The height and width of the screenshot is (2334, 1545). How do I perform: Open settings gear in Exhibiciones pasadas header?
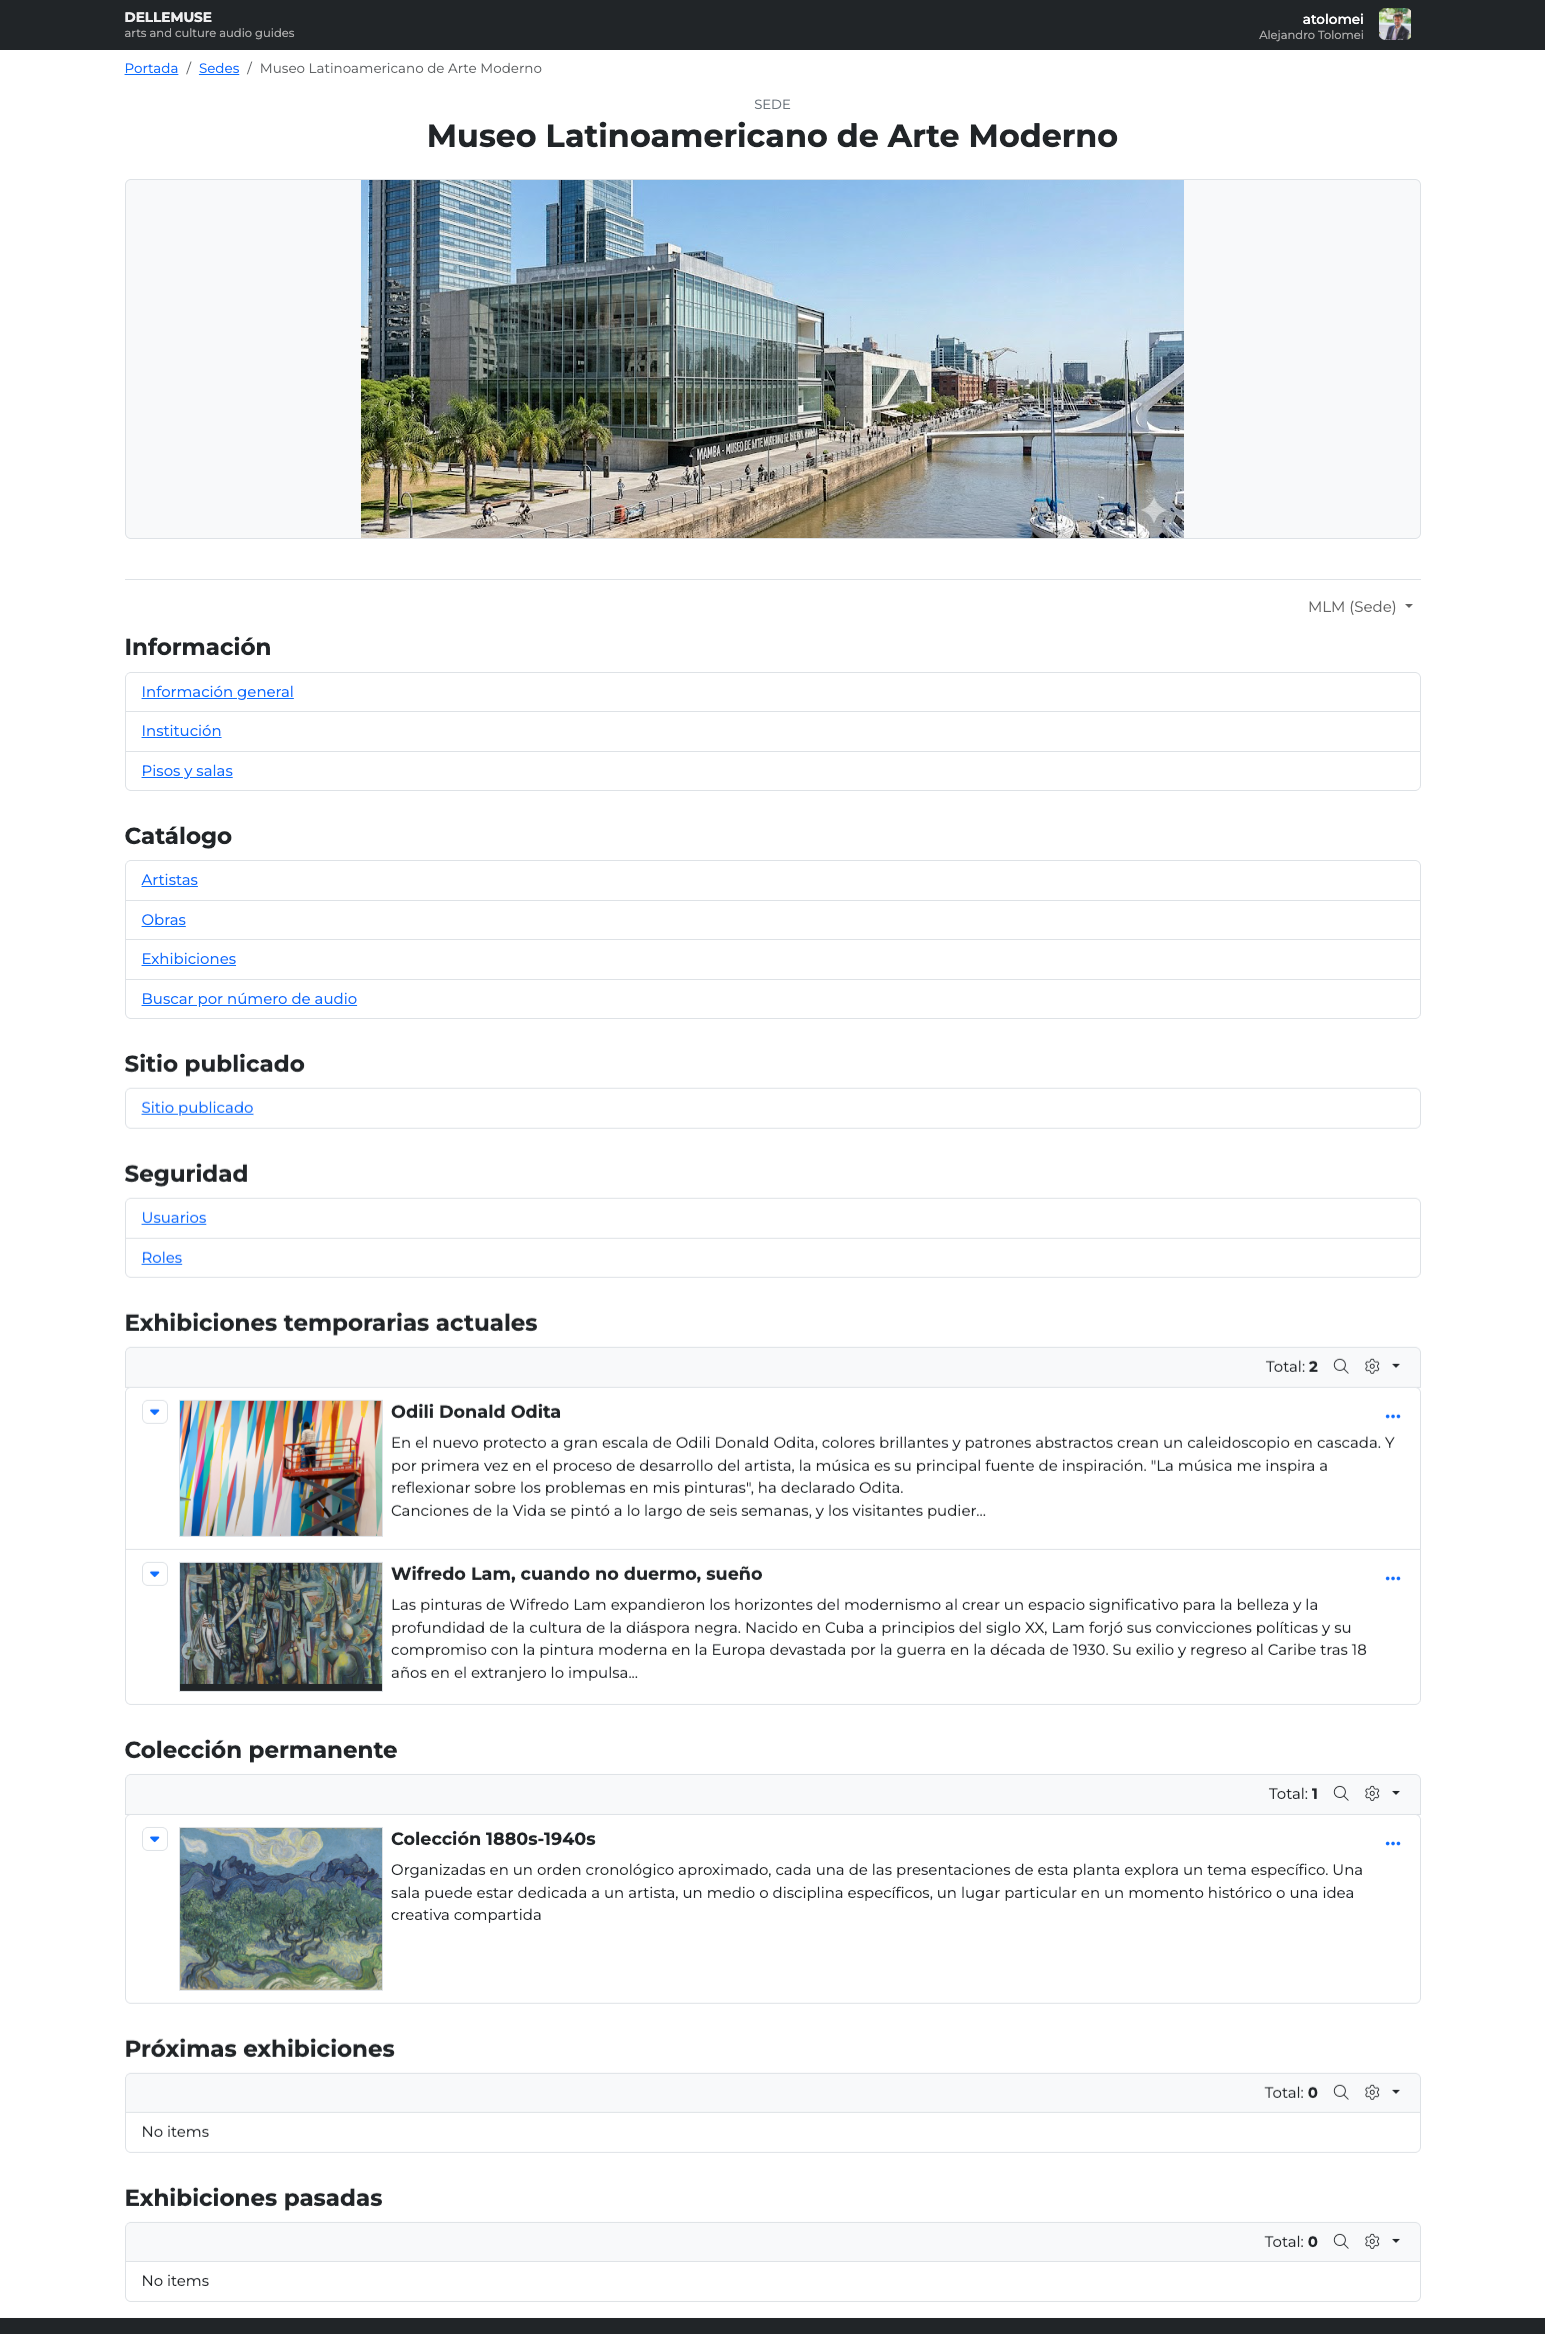[x=1373, y=2241]
